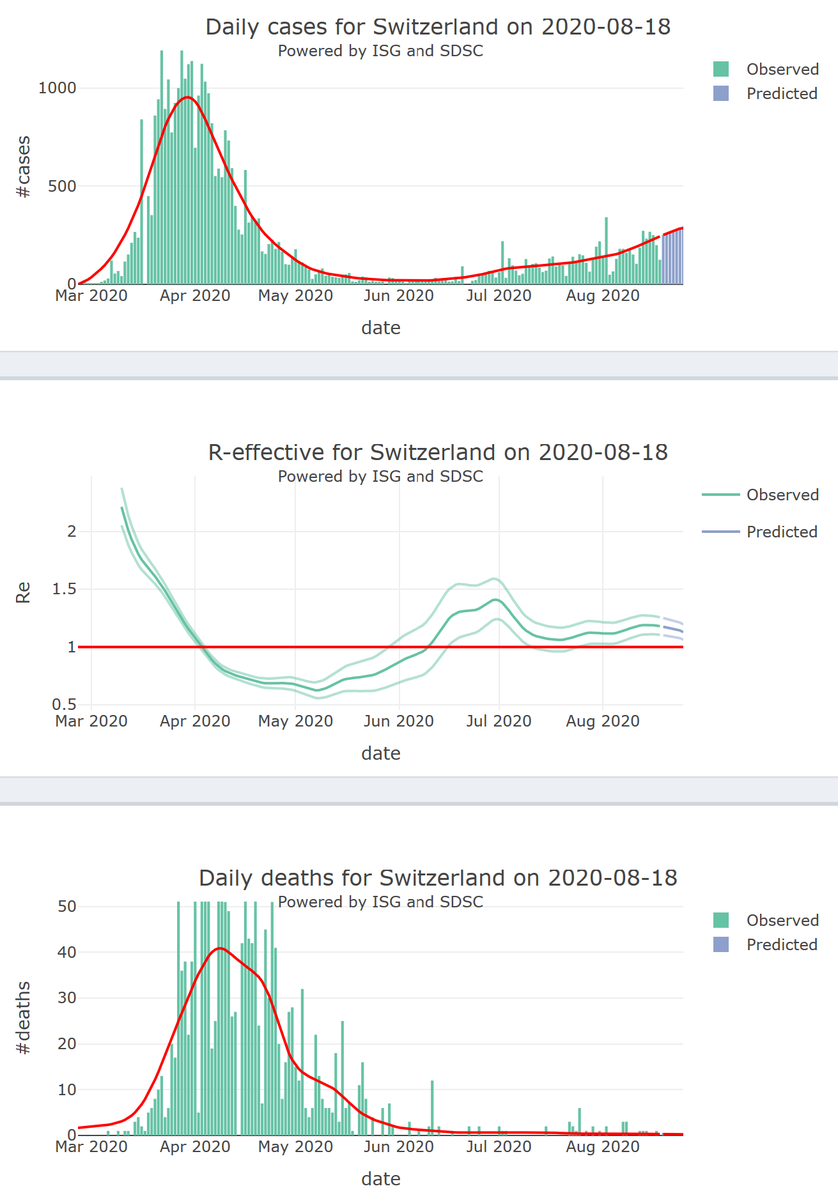The width and height of the screenshot is (838, 1200).
Task: Click the R-effective for Switzerland chart title
Action: click(438, 453)
